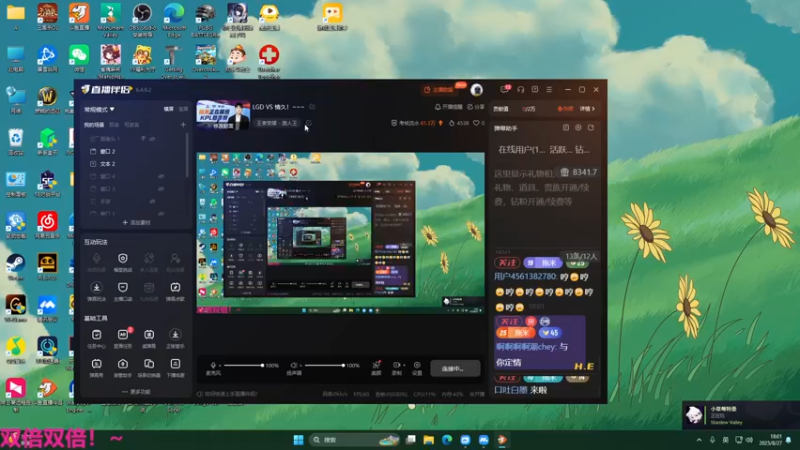Open the Windows Start menu
This screenshot has width=800, height=450.
click(x=298, y=440)
